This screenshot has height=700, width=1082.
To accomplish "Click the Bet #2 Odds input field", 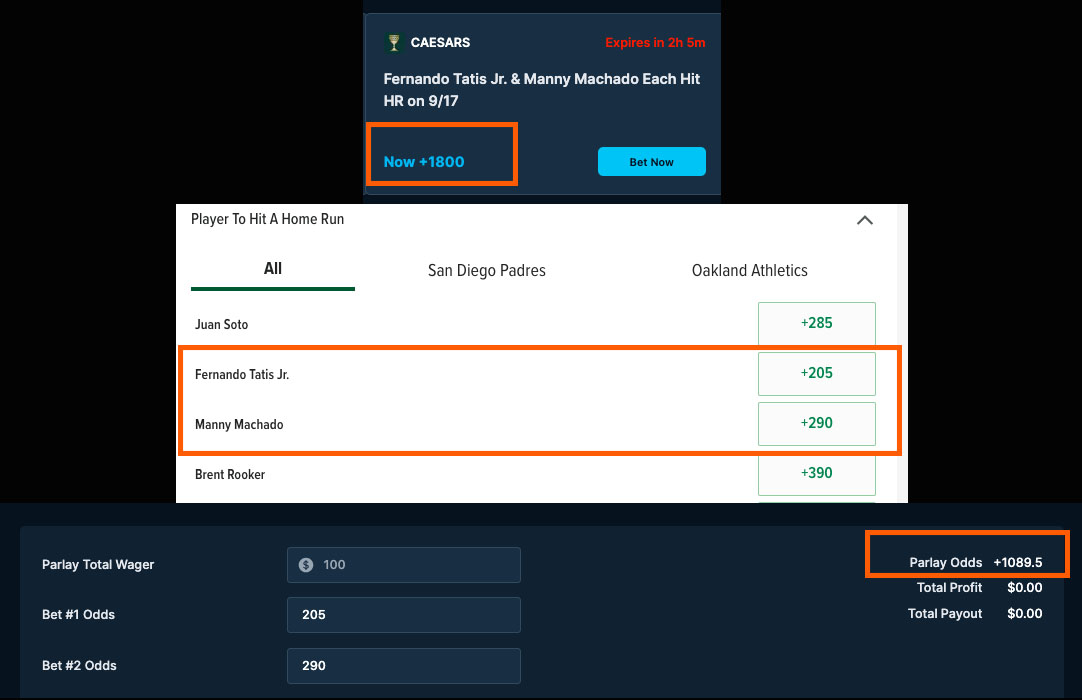I will 404,665.
